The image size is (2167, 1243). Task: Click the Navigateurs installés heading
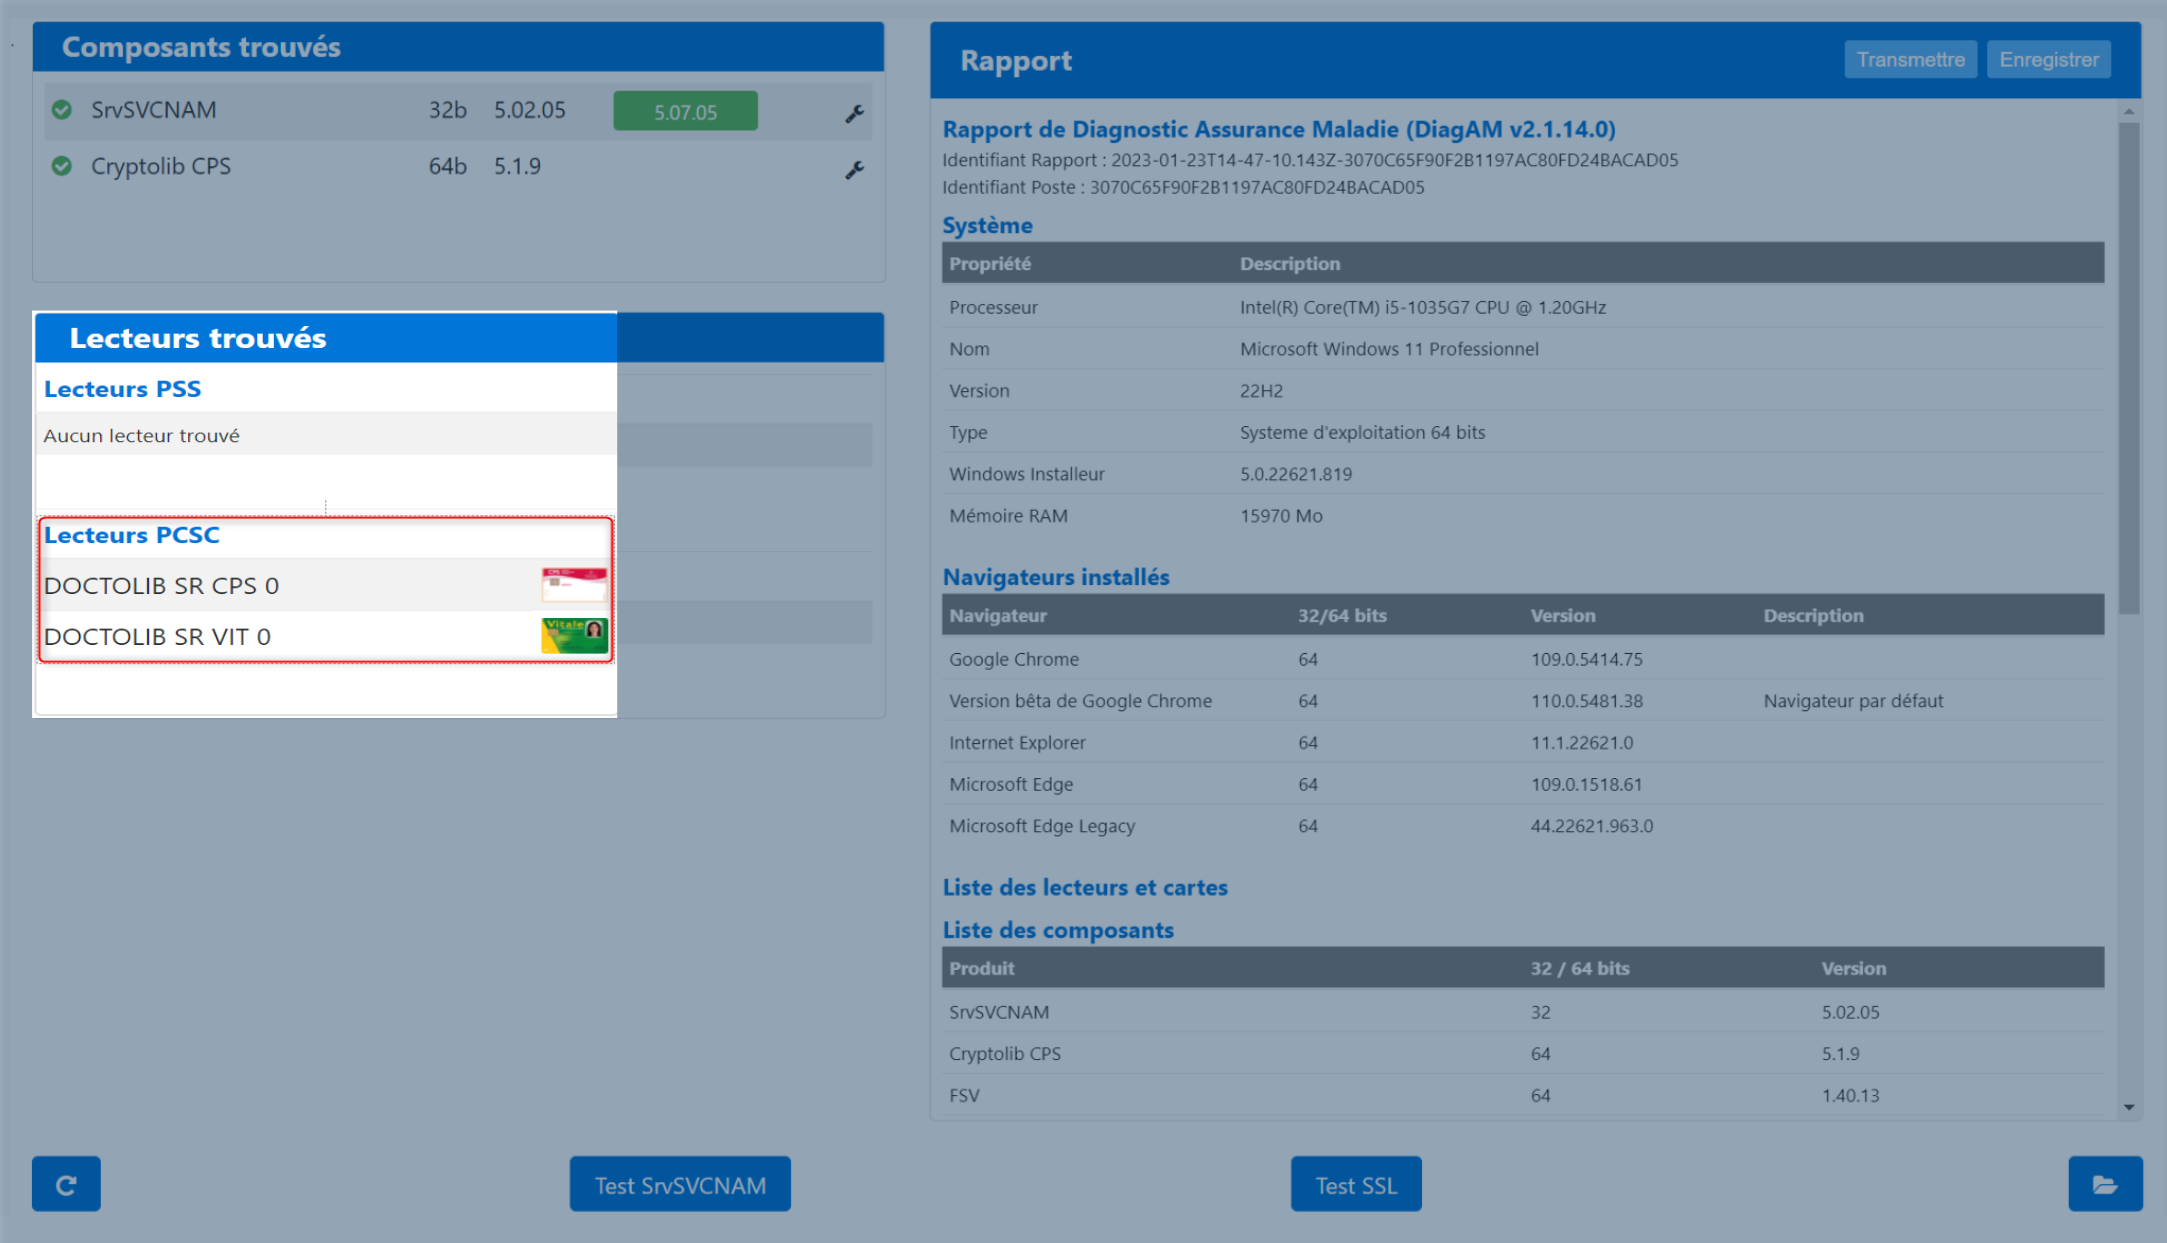pyautogui.click(x=1056, y=577)
